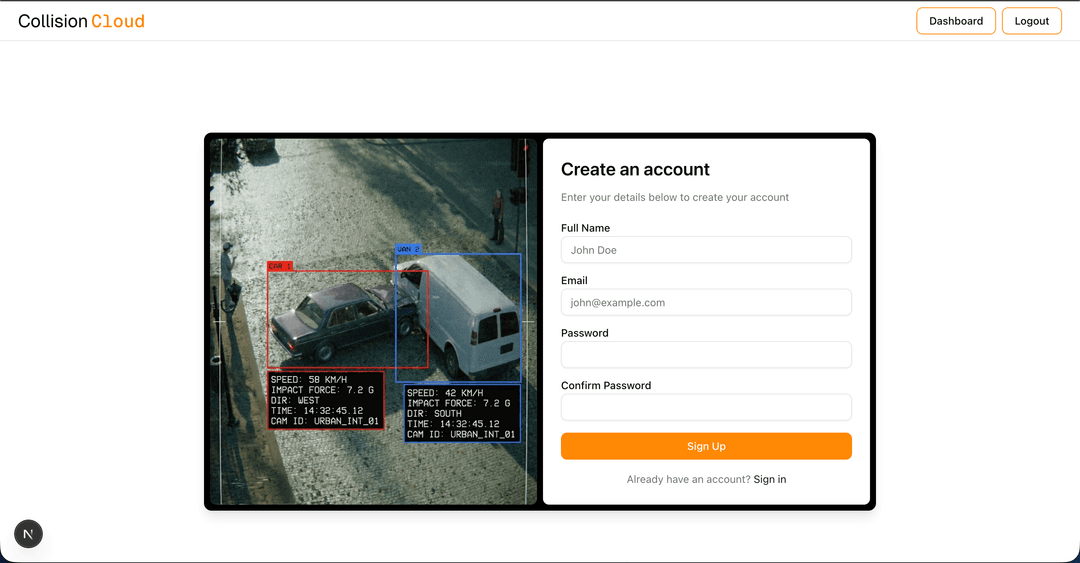This screenshot has height=563, width=1080.
Task: Open the Dashboard page
Action: pos(955,21)
